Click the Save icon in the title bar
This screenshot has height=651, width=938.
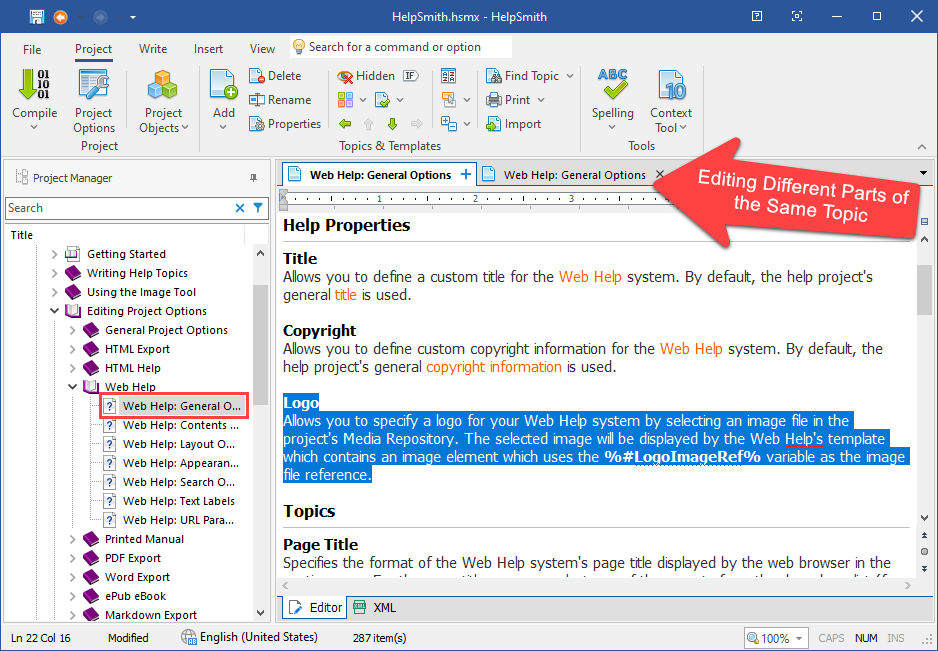coord(37,17)
